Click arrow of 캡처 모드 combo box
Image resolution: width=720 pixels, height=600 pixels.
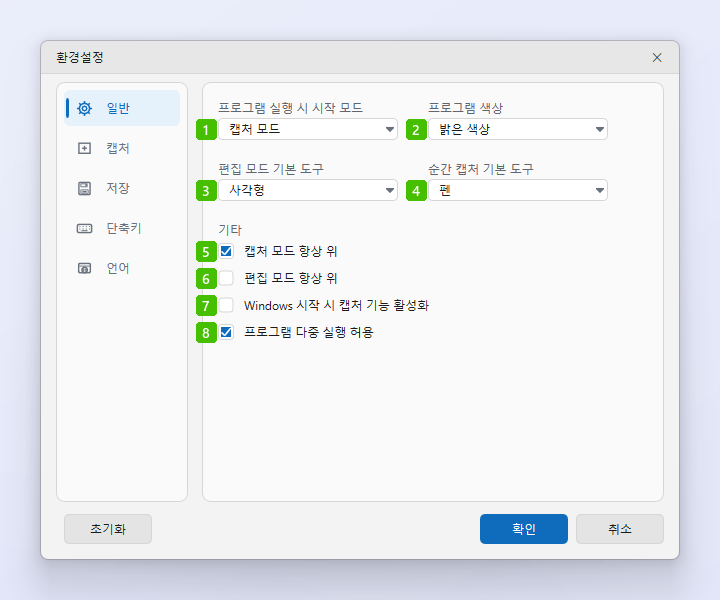[x=390, y=129]
